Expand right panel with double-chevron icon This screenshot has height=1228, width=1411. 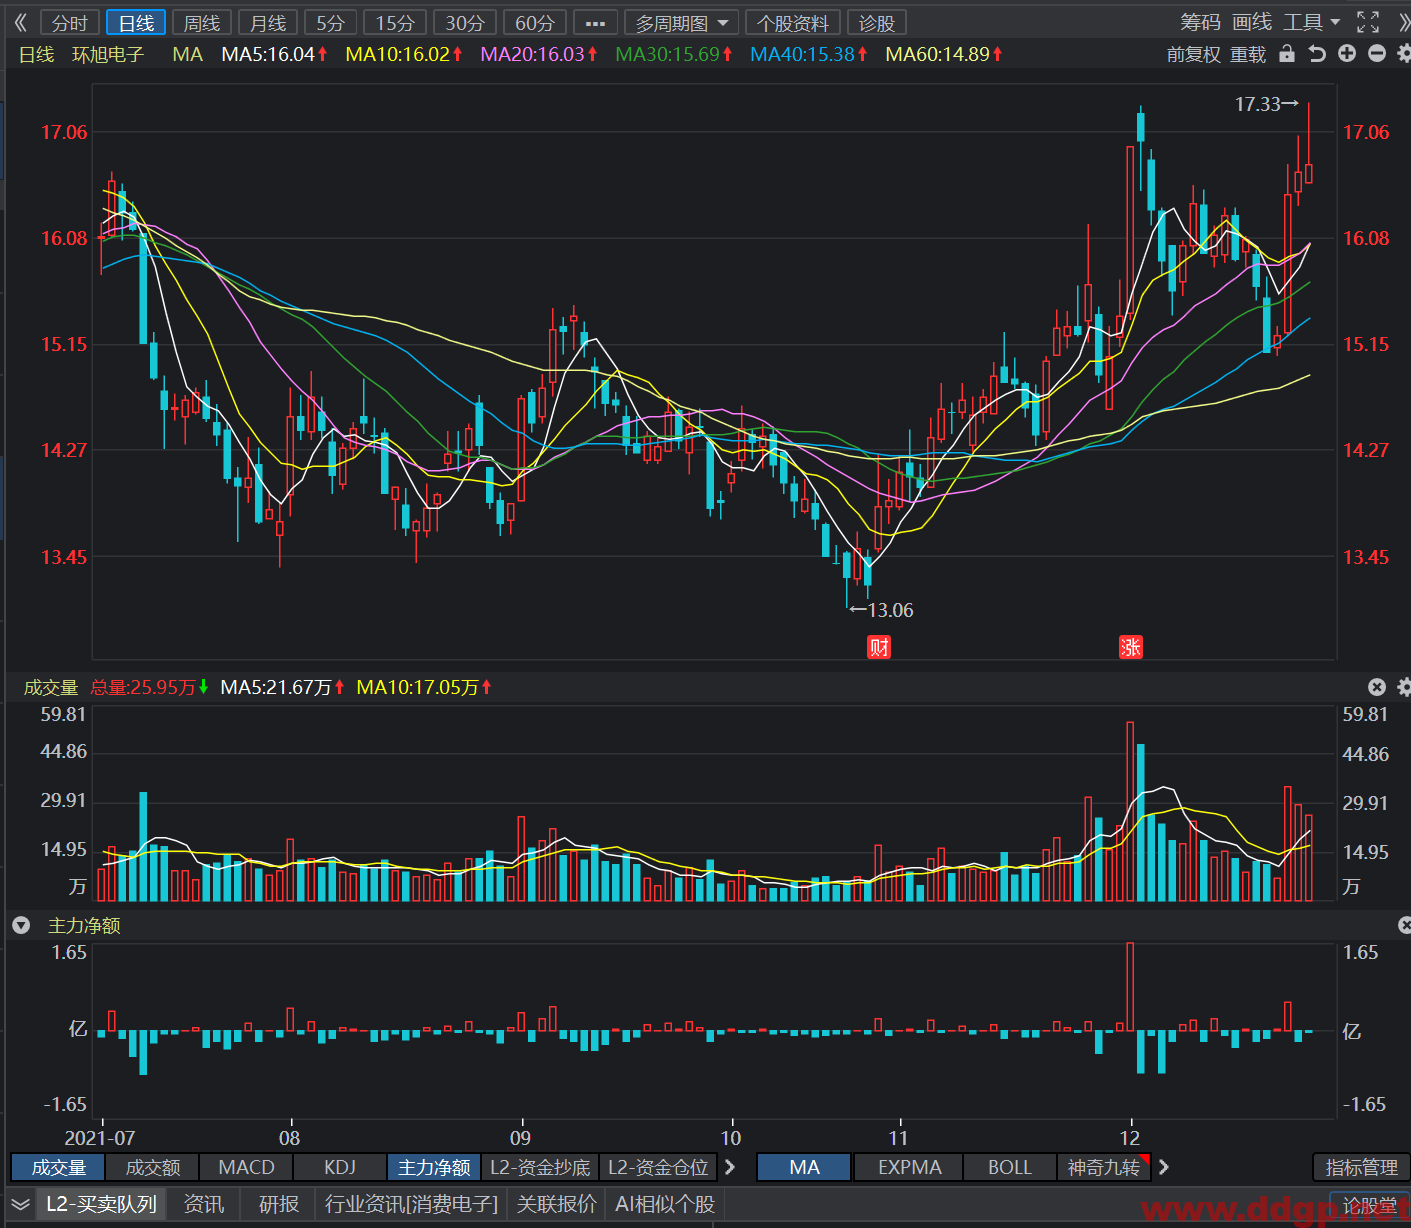[1403, 22]
